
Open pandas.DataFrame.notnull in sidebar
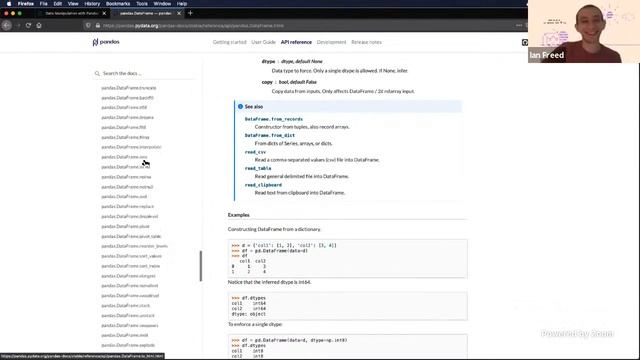point(127,187)
